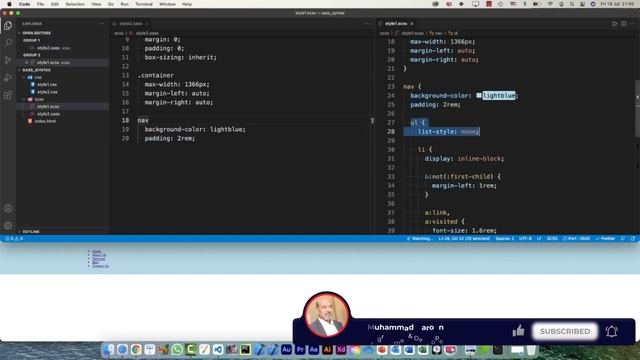Open the Source Control view
This screenshot has width=640, height=360.
coord(8,60)
